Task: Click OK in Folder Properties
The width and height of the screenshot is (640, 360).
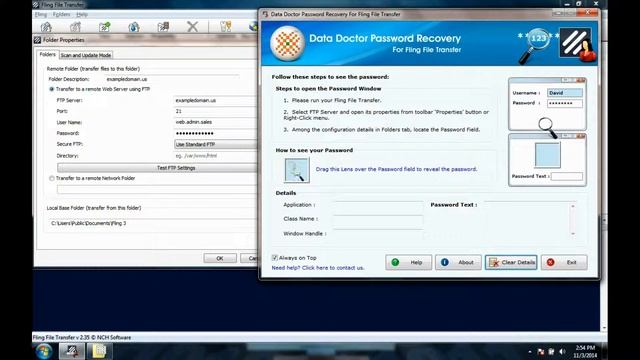Action: point(220,258)
